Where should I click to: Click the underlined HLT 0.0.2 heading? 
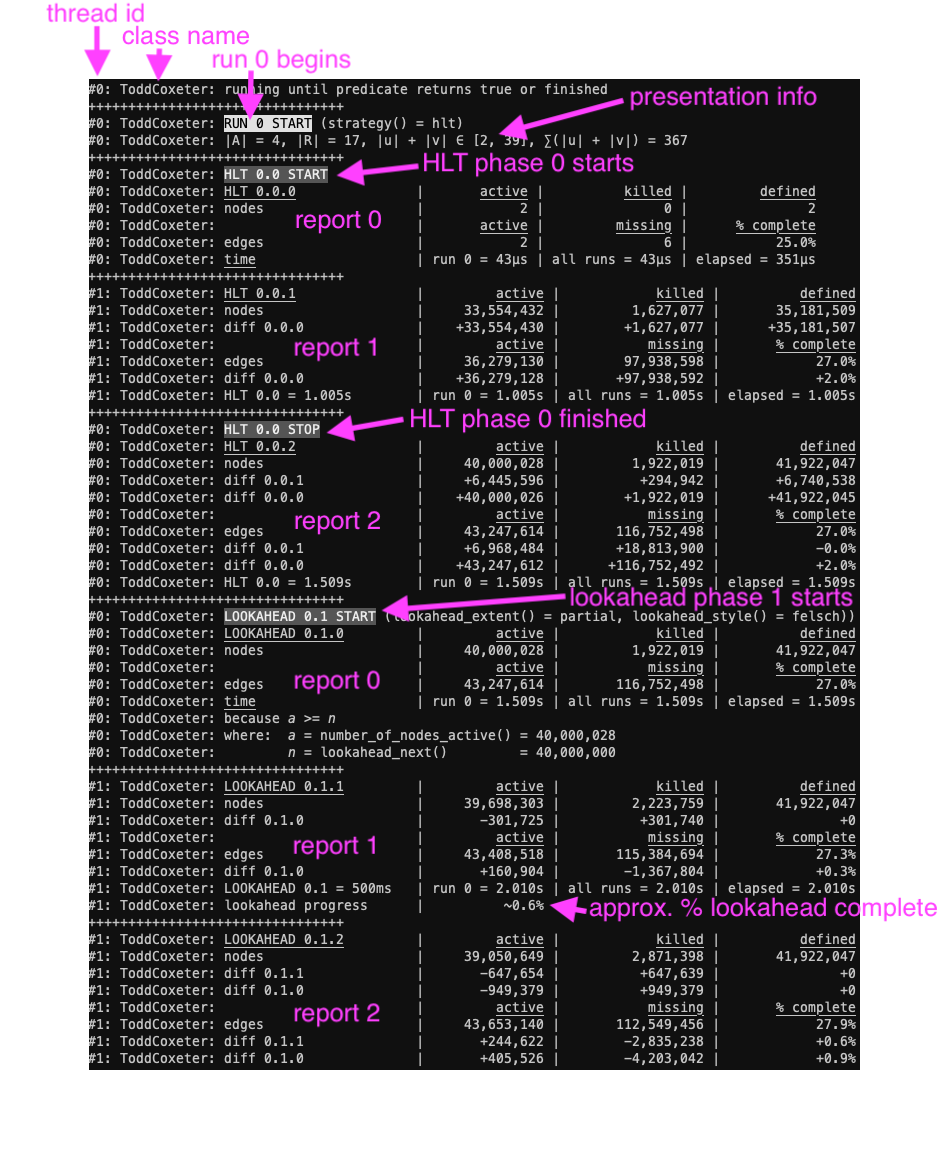[259, 447]
